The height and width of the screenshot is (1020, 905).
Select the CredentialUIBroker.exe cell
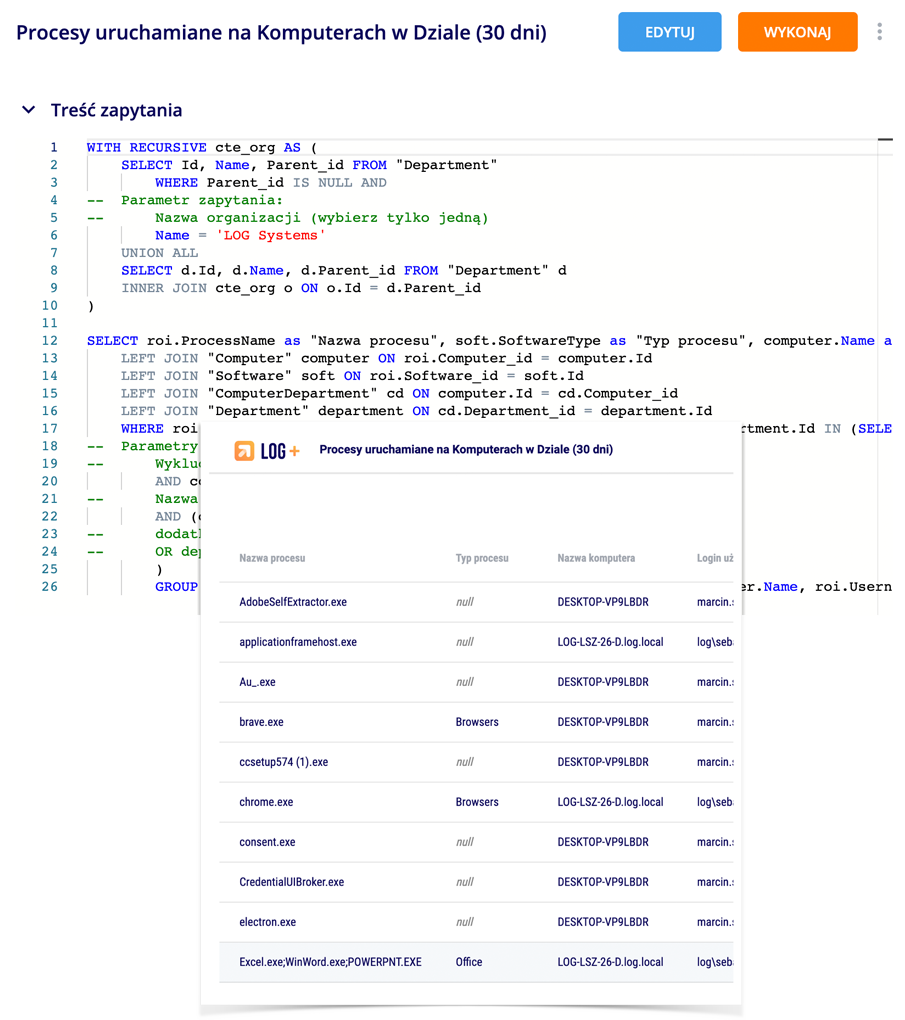(x=291, y=882)
